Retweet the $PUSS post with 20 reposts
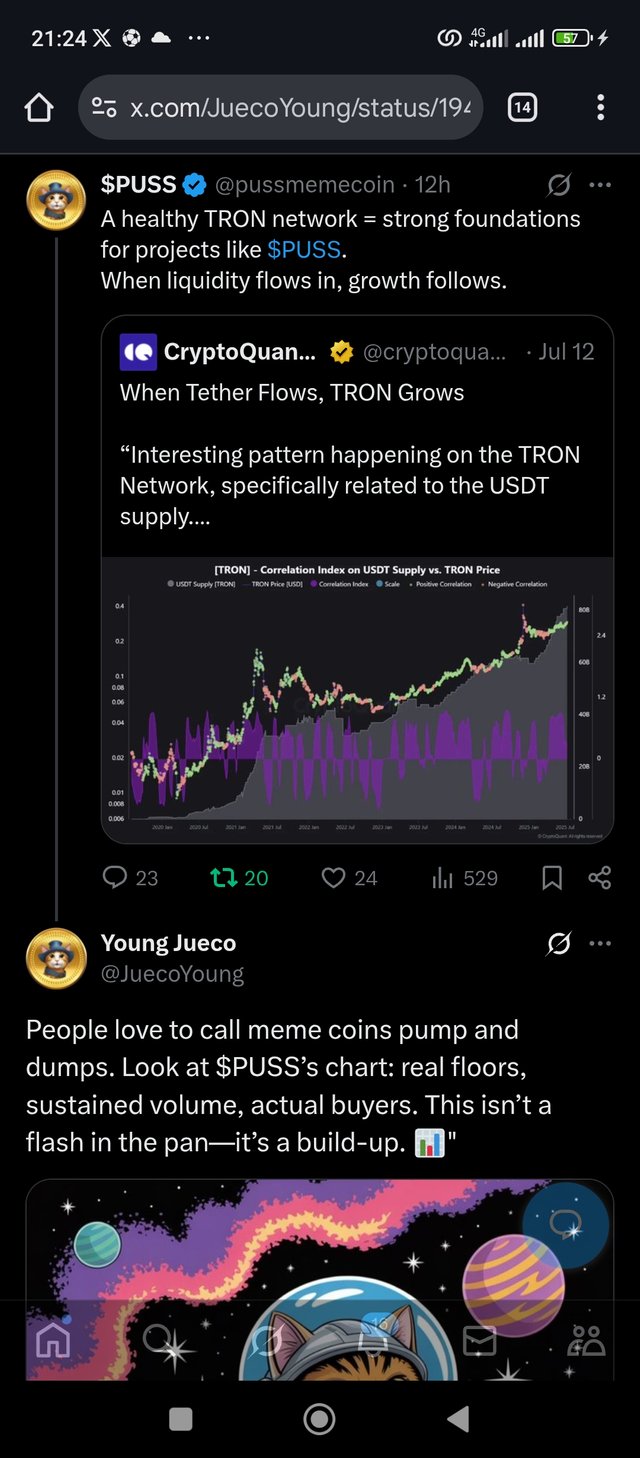640x1458 pixels. 239,878
